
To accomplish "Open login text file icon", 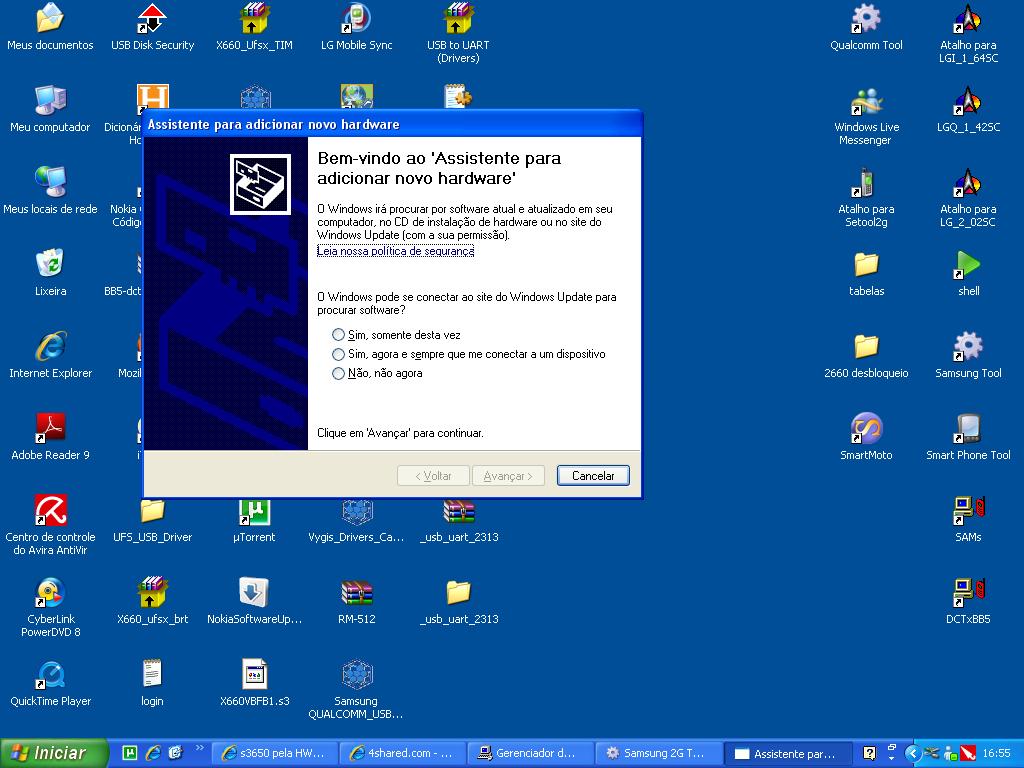I will coord(152,683).
